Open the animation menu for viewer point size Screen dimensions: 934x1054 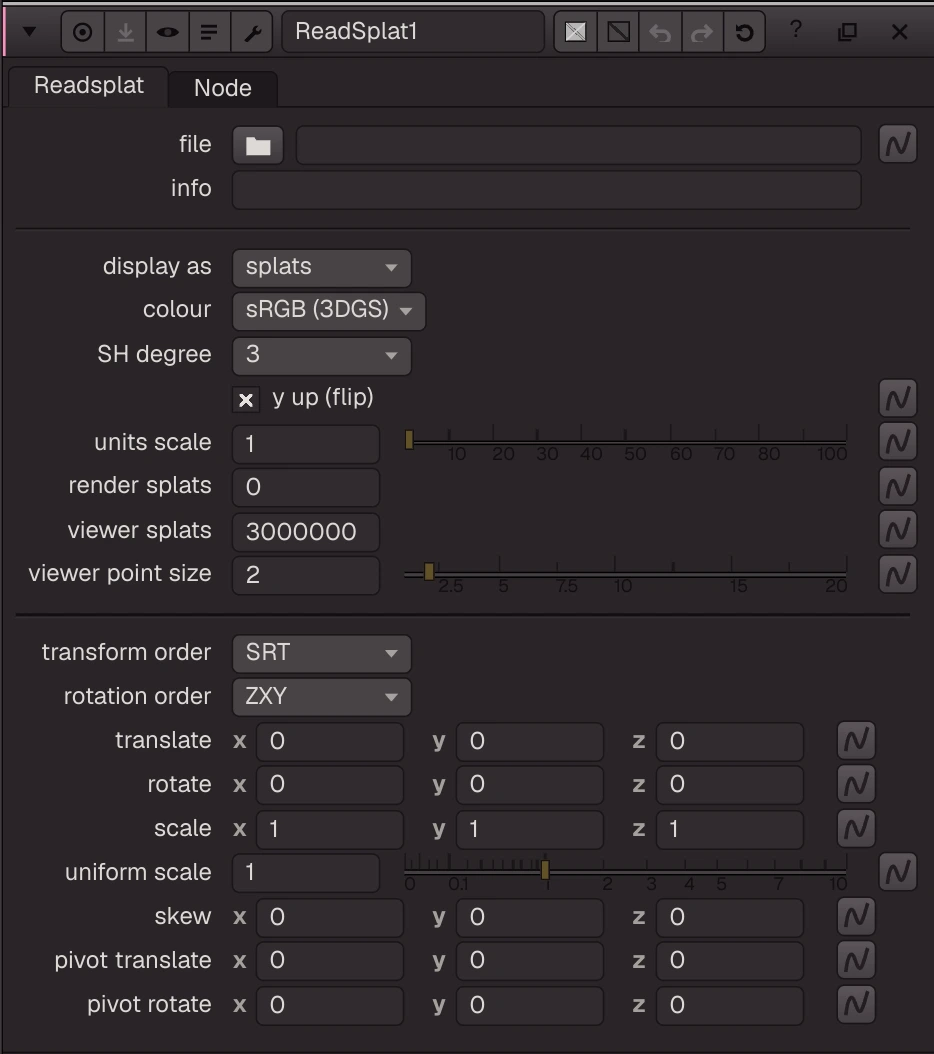pos(898,574)
